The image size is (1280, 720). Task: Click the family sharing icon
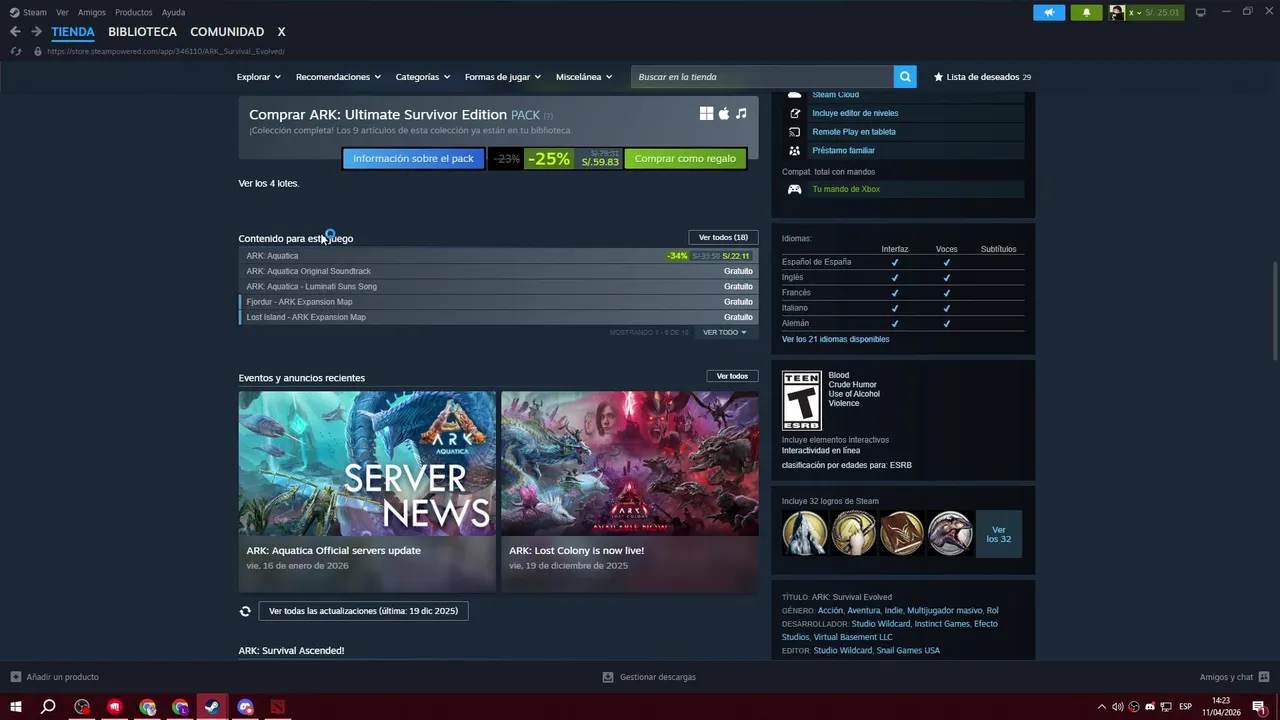coord(794,150)
